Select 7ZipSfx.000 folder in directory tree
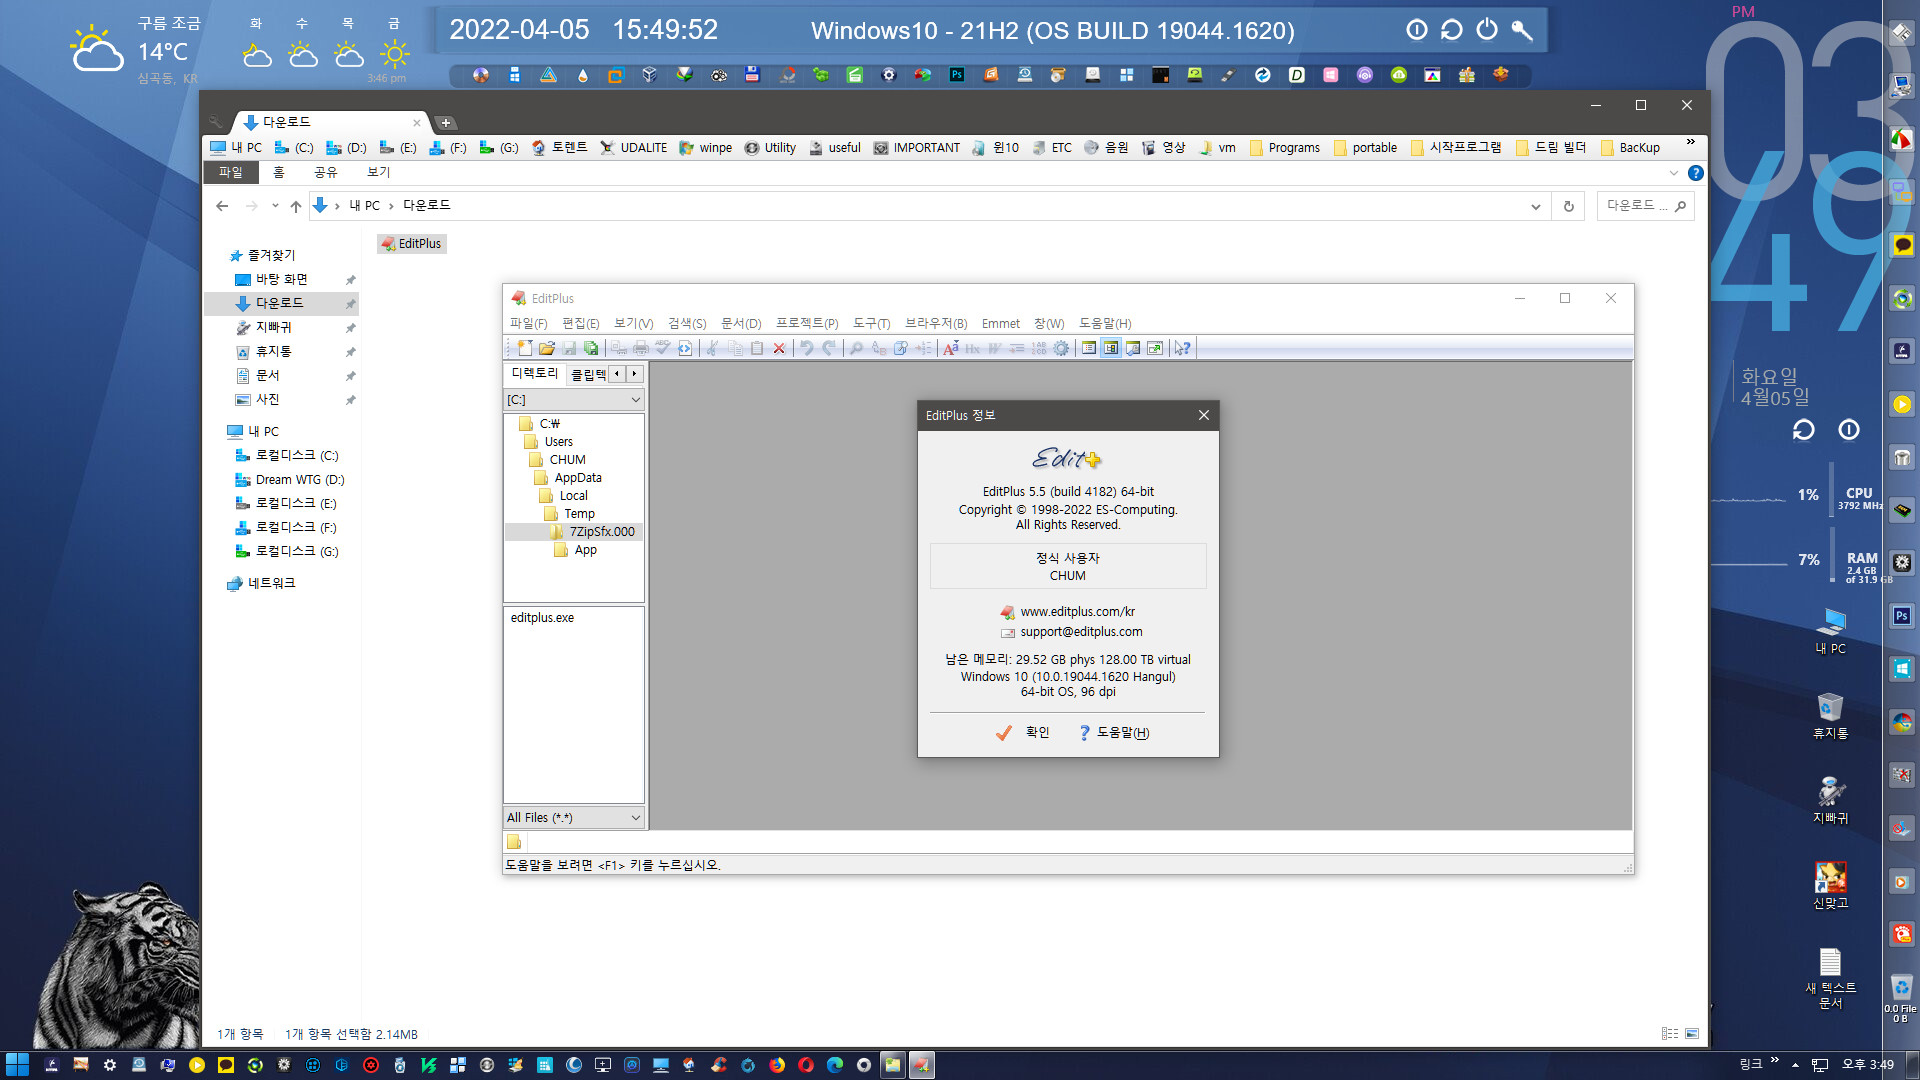The height and width of the screenshot is (1080, 1920). click(601, 532)
